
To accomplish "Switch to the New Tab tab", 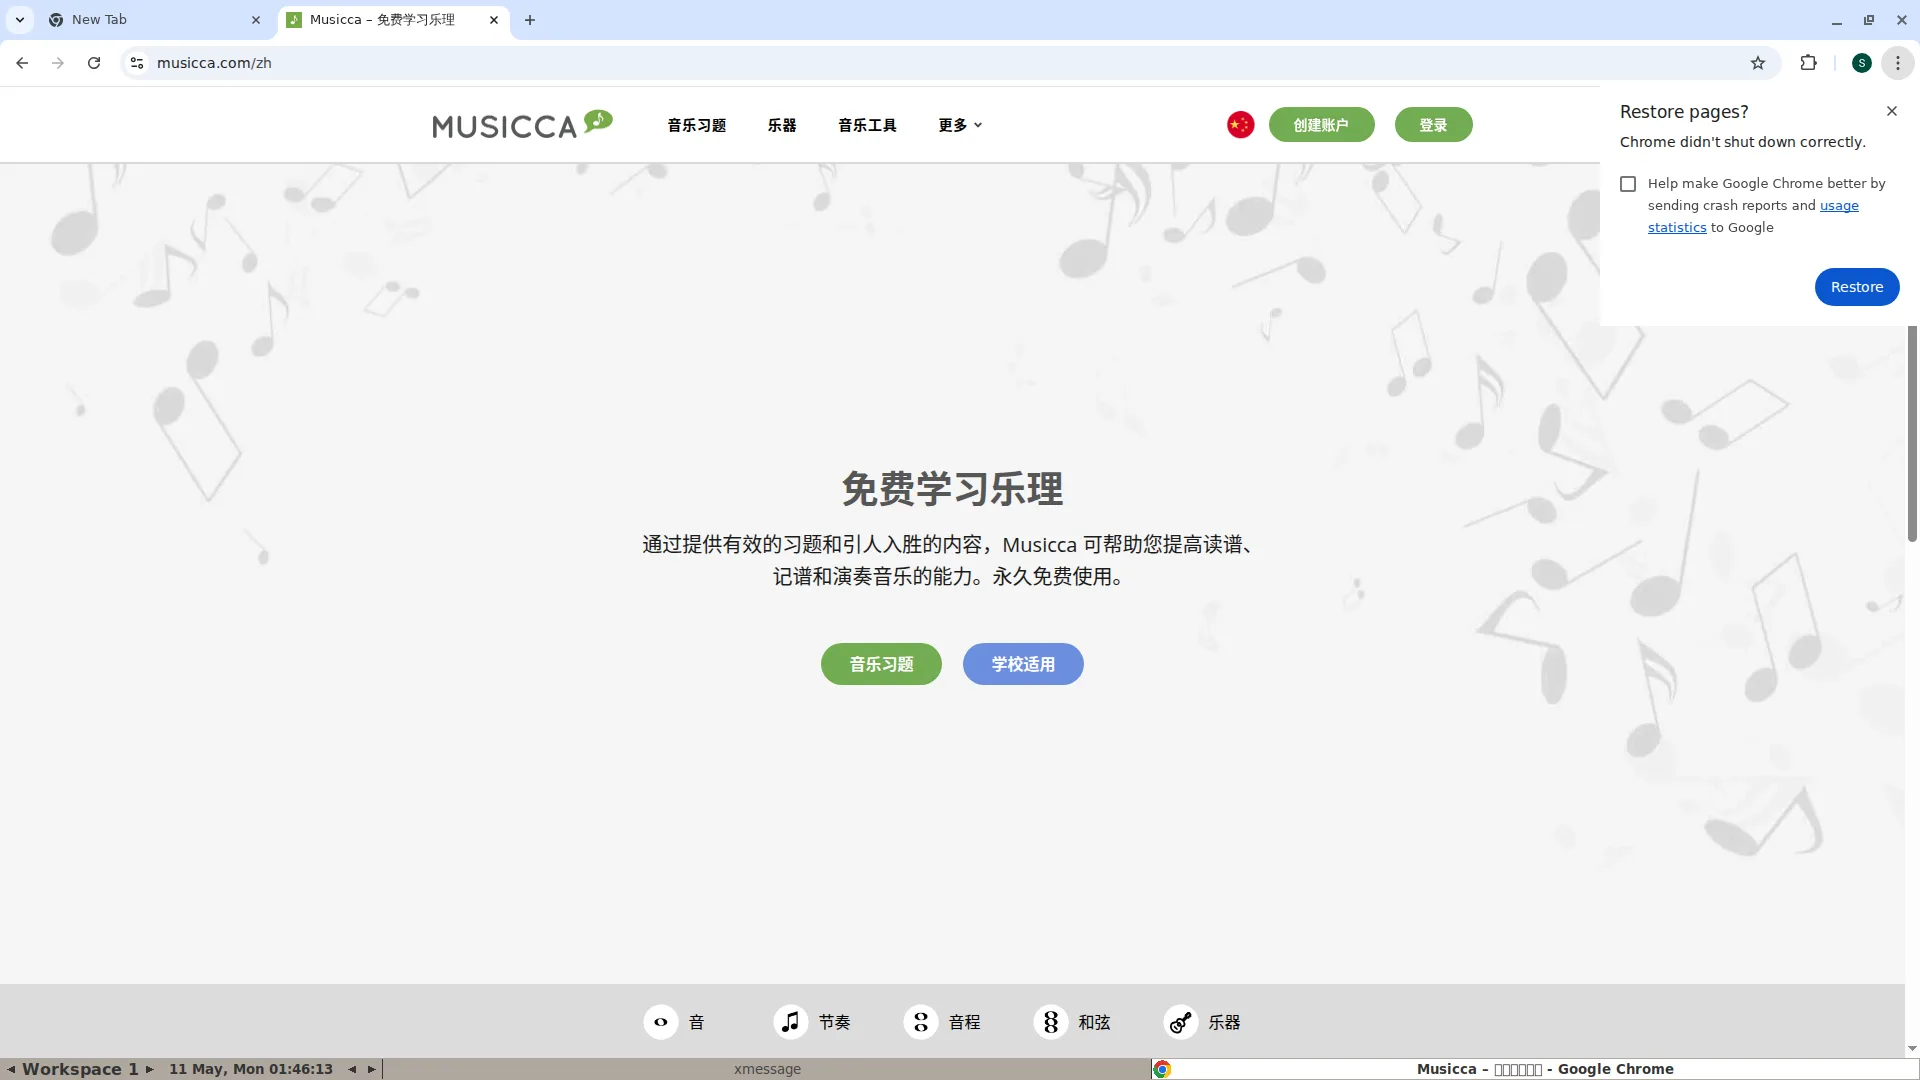I will click(155, 20).
